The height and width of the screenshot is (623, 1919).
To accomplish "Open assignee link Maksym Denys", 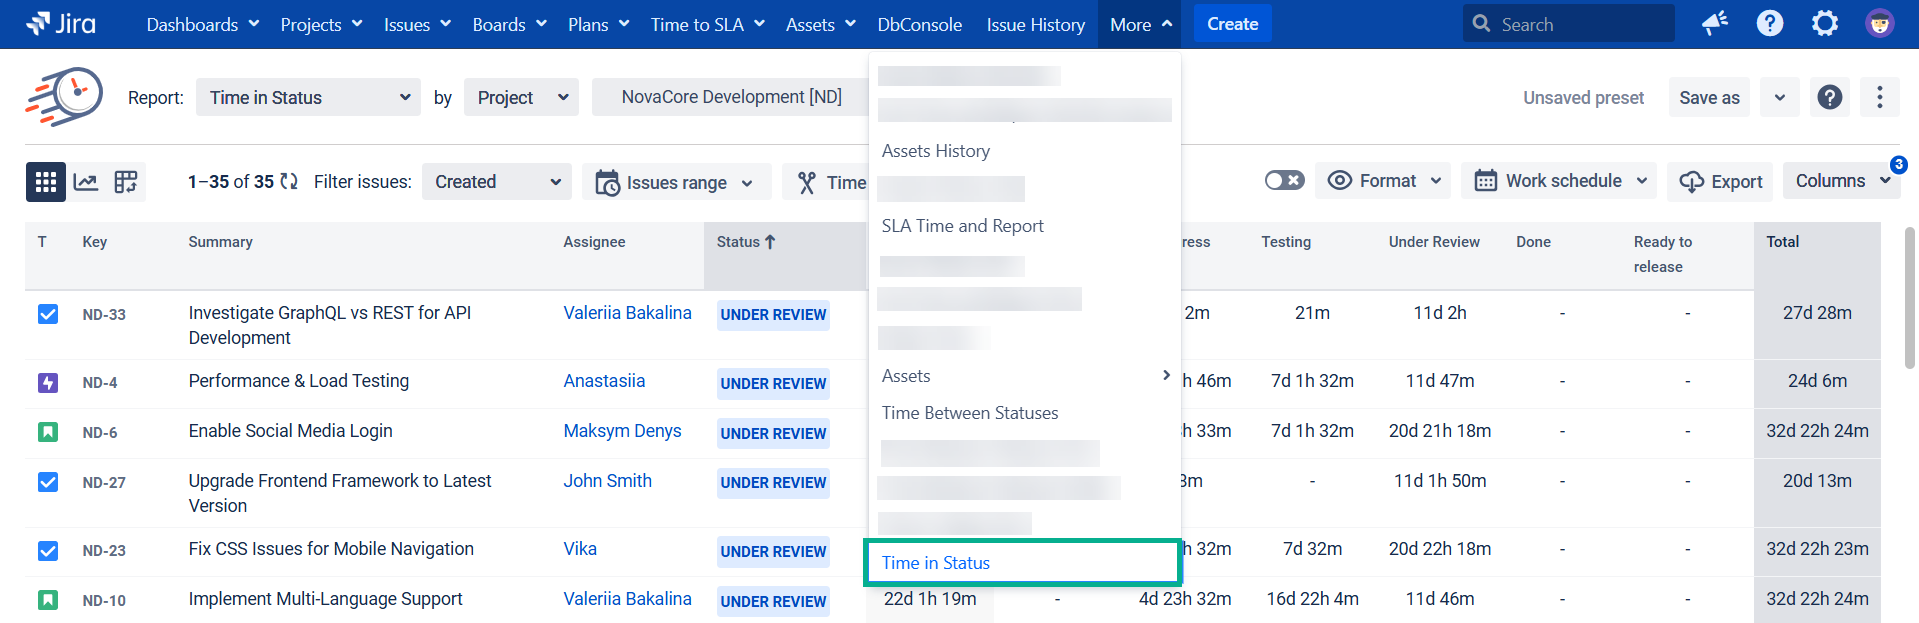I will (x=622, y=431).
